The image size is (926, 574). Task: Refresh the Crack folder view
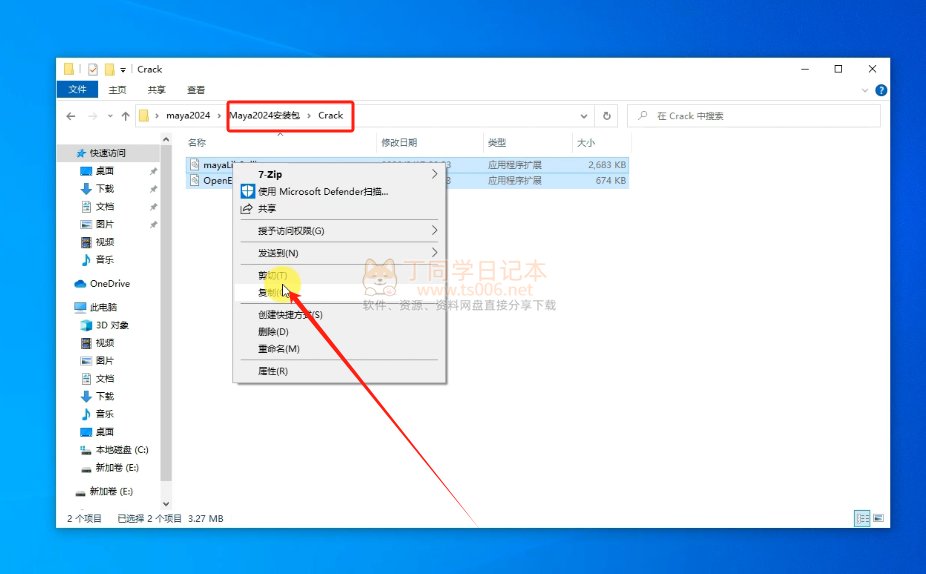coord(607,116)
